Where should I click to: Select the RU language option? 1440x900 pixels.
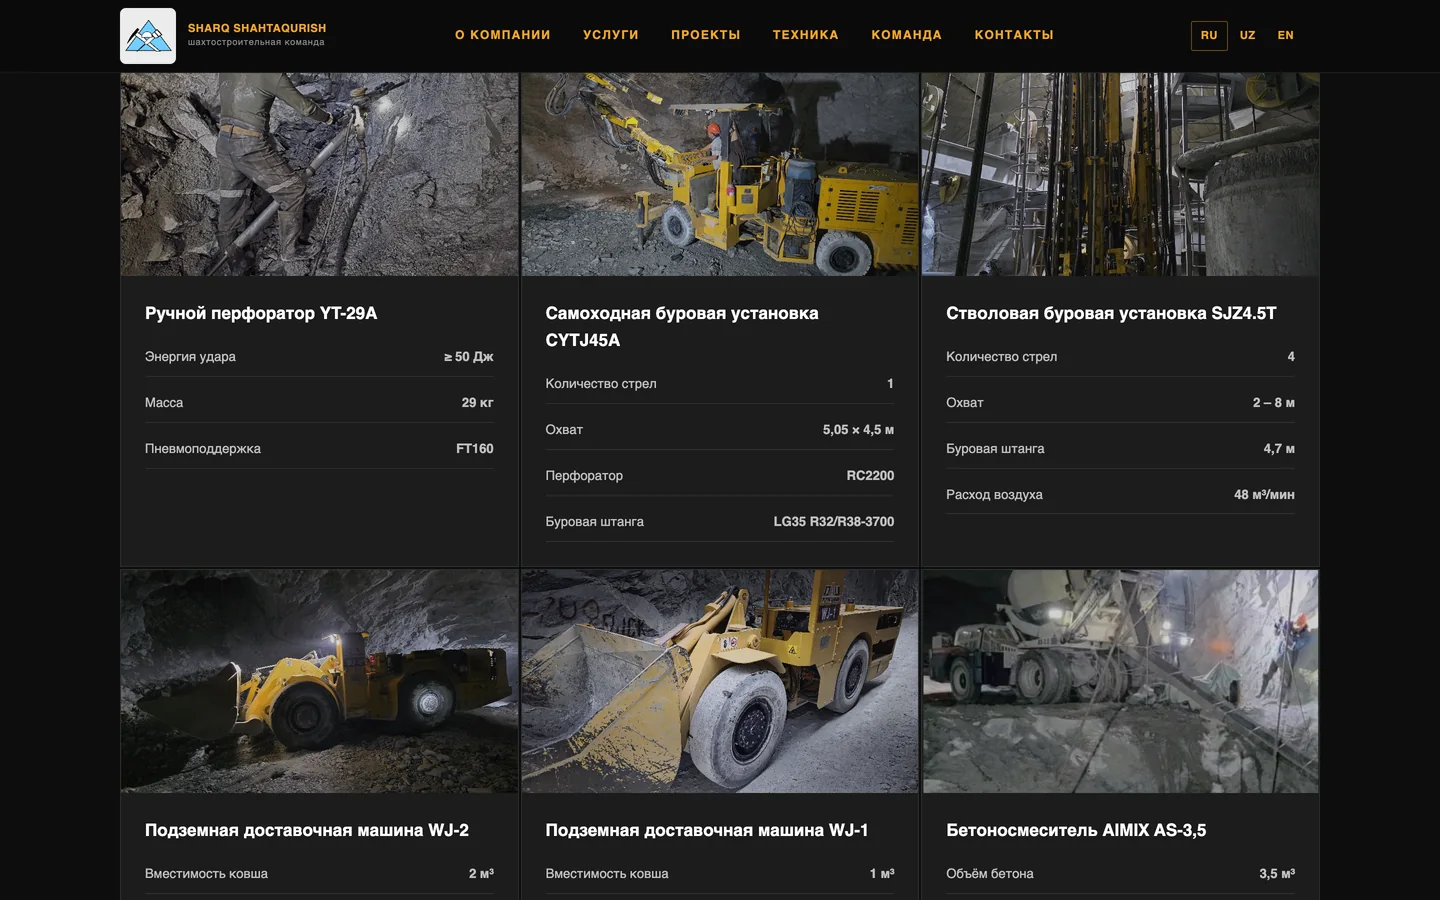click(x=1209, y=35)
